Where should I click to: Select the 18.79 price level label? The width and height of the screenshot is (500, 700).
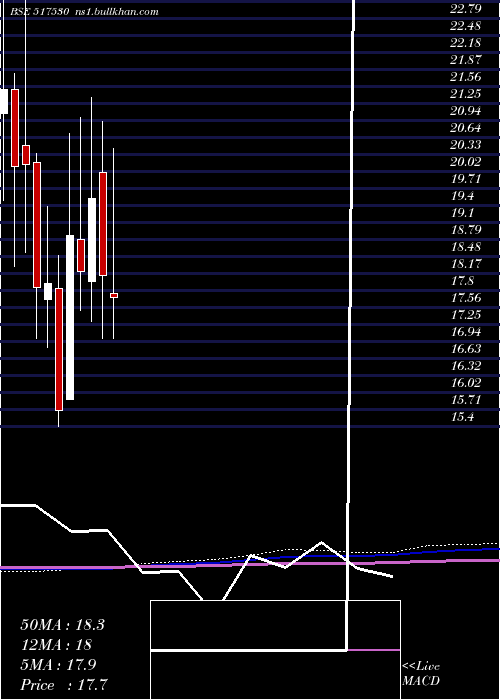465,229
